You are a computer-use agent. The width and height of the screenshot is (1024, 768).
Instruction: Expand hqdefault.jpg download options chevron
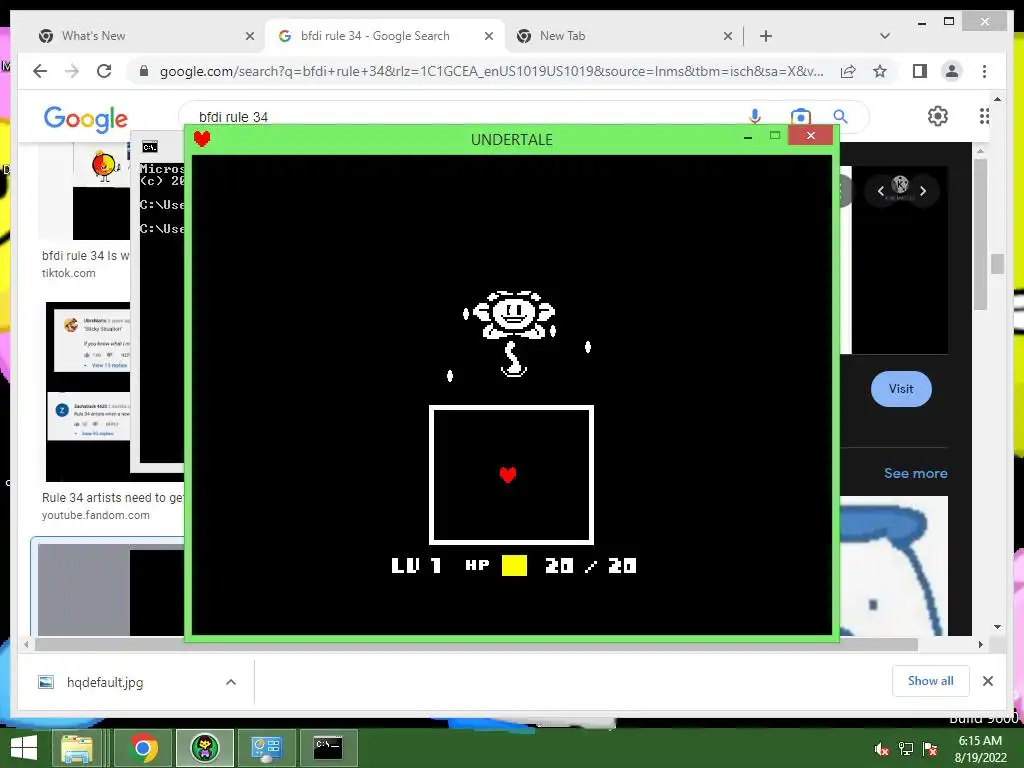click(231, 682)
